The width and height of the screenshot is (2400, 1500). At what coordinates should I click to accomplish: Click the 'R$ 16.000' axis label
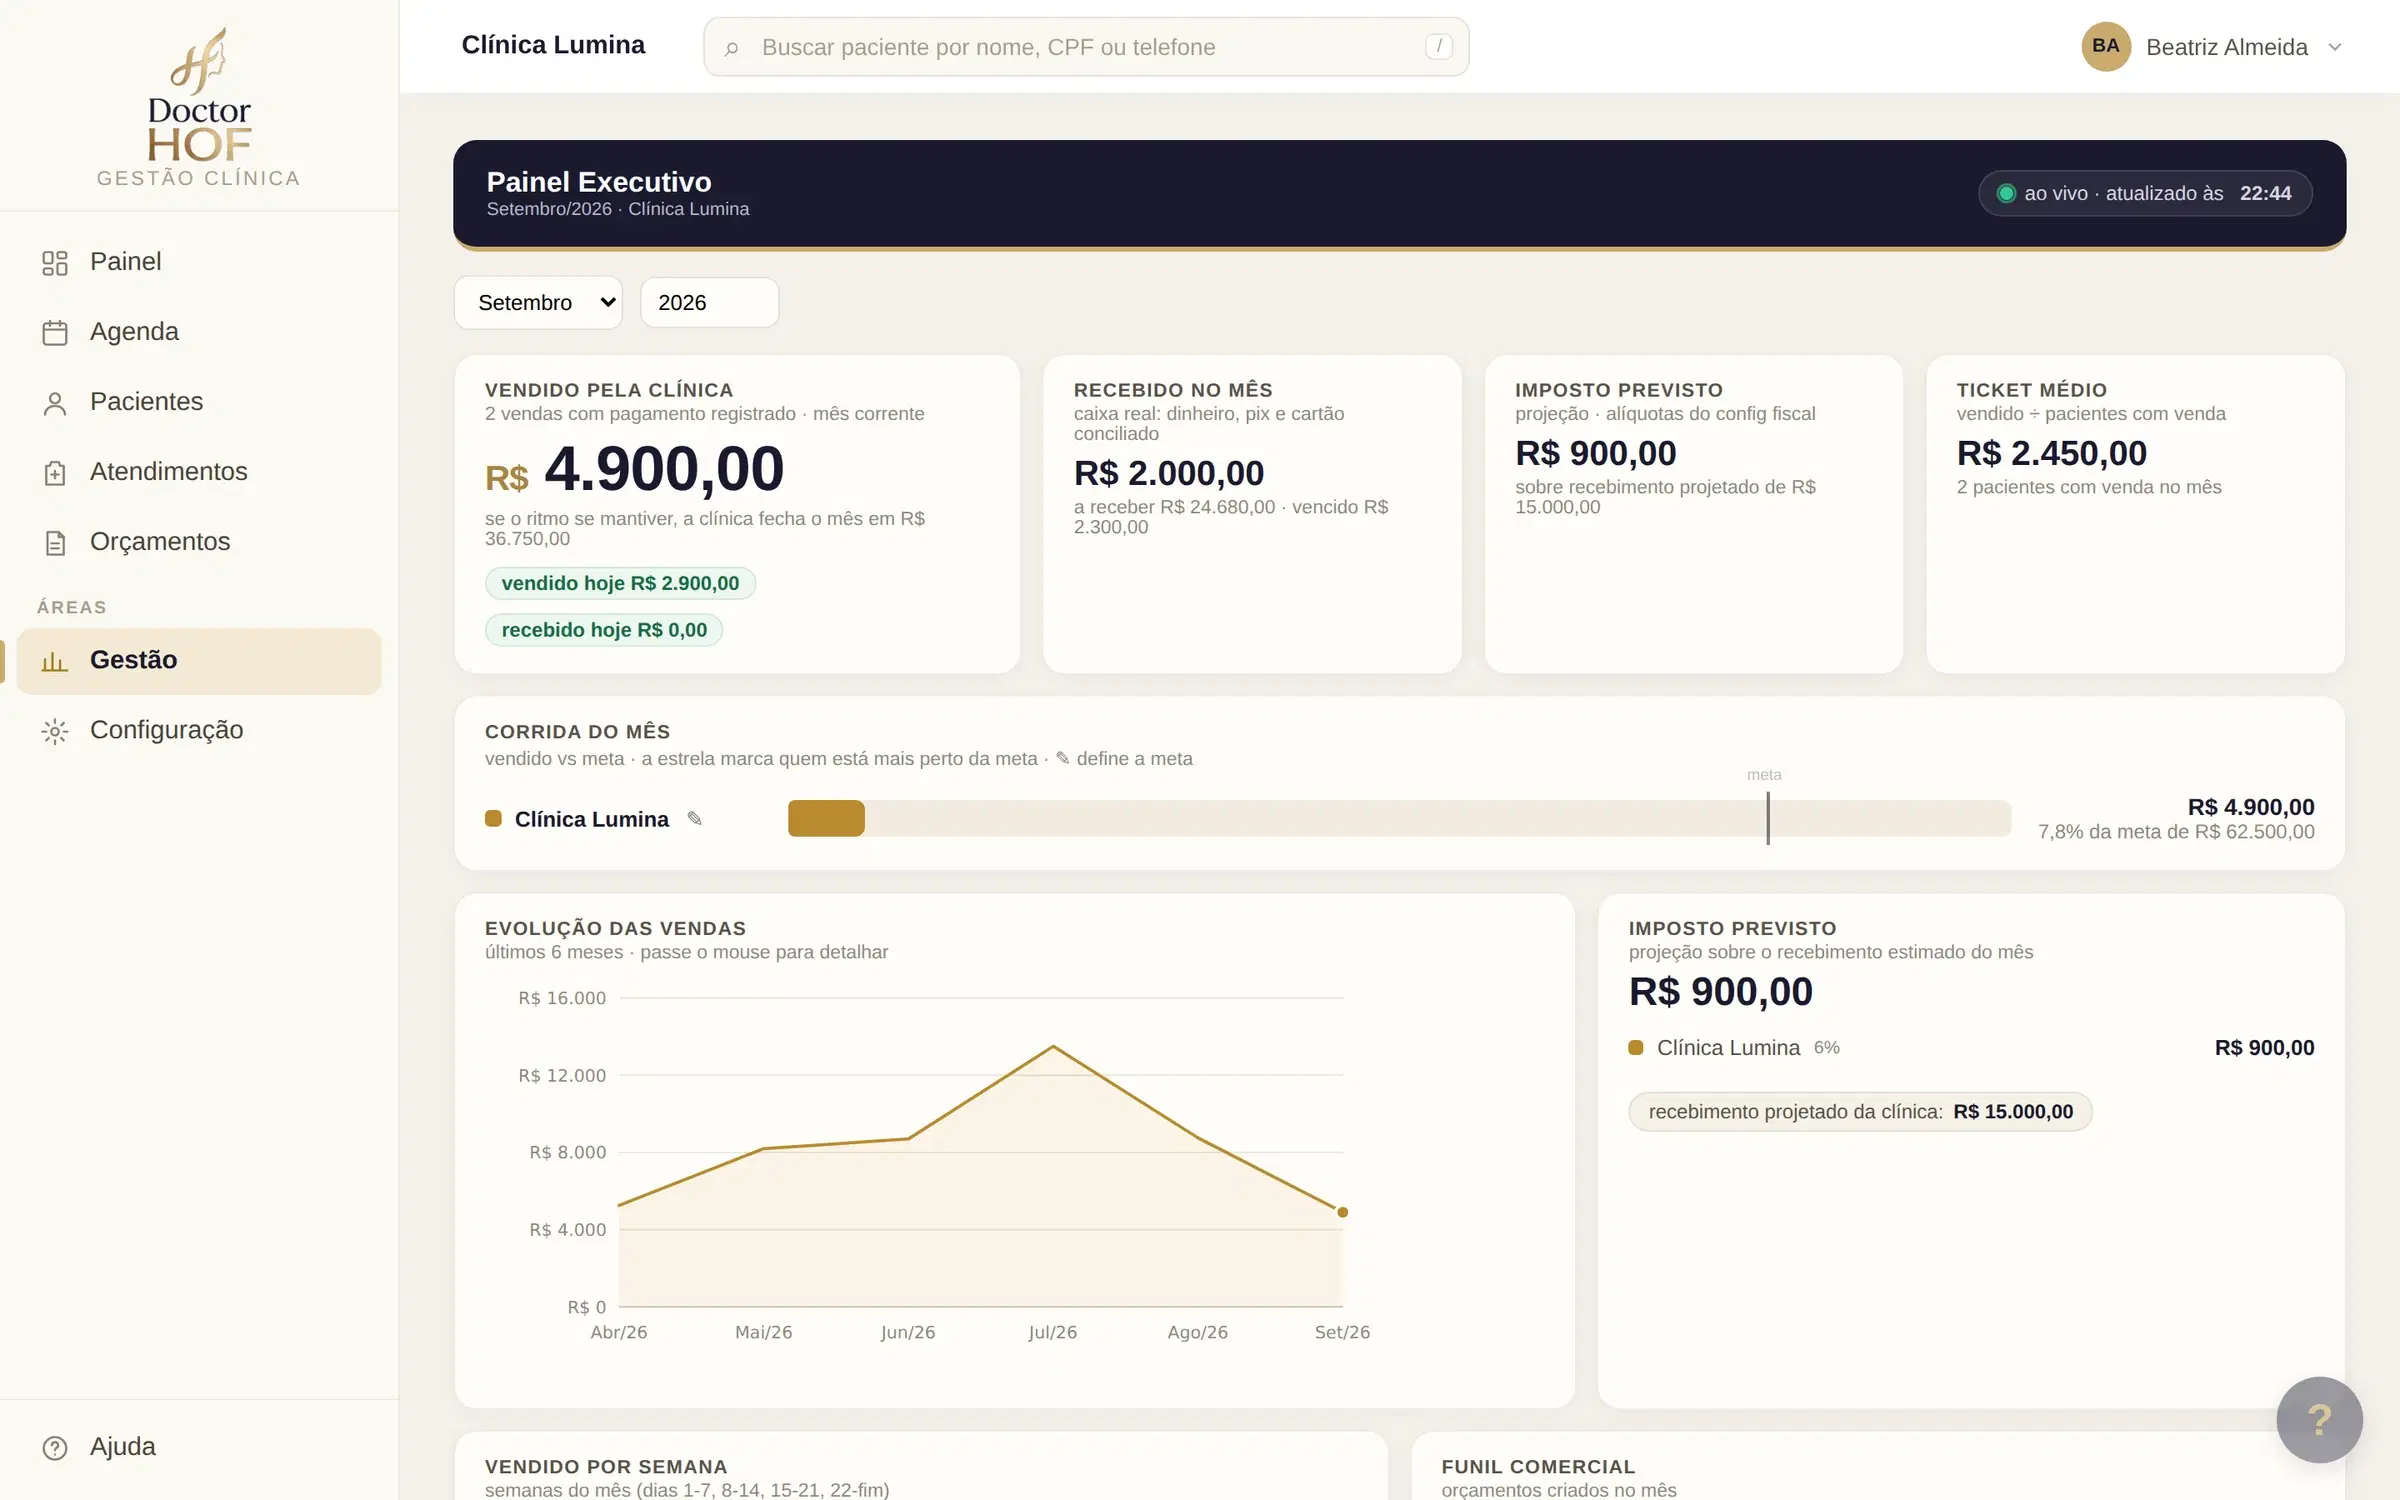pyautogui.click(x=562, y=998)
